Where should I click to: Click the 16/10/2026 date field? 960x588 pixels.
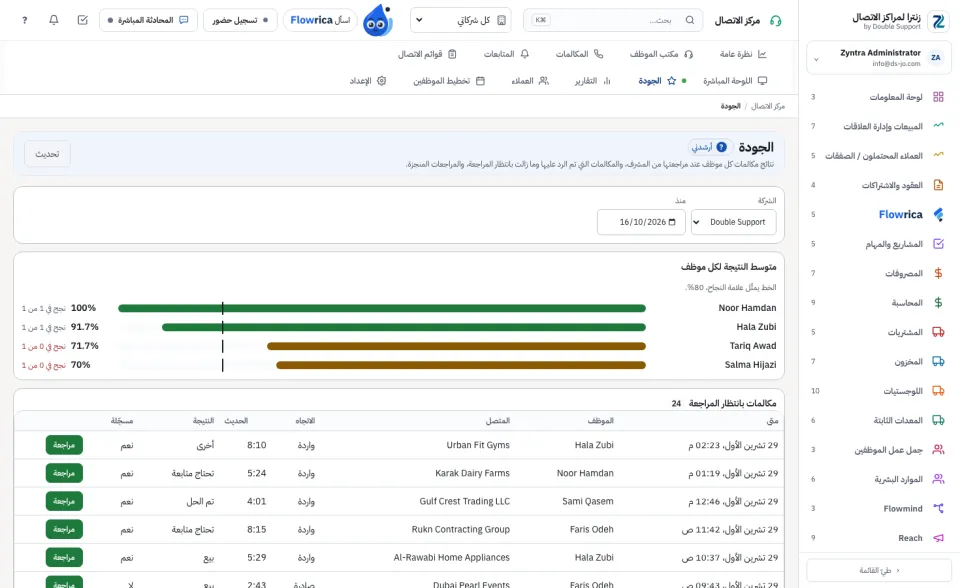click(641, 222)
